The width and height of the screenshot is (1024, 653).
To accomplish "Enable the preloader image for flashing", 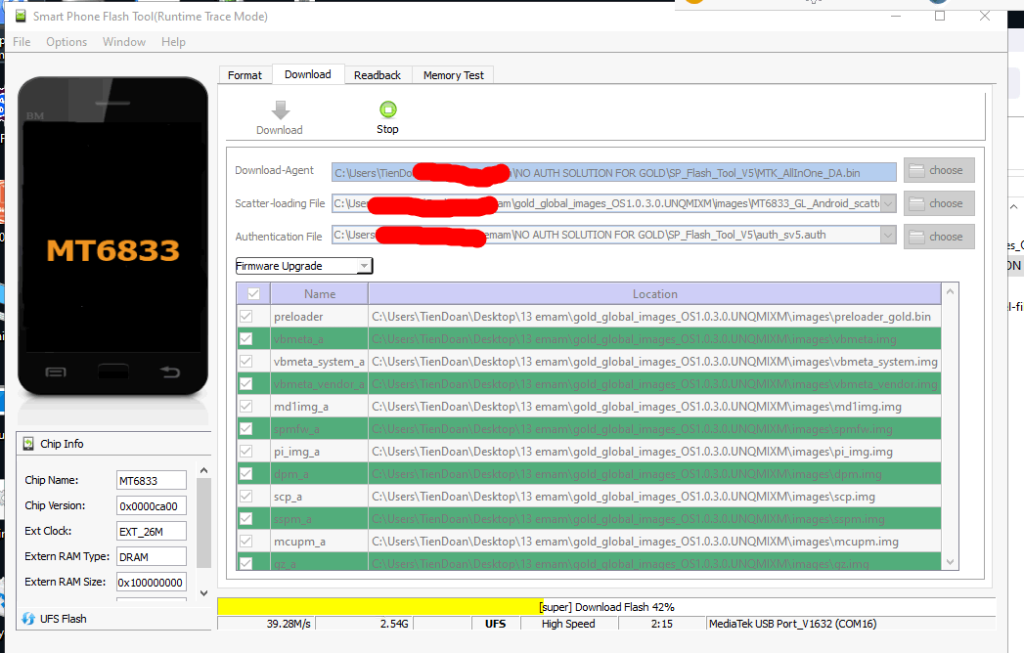I will [x=244, y=316].
